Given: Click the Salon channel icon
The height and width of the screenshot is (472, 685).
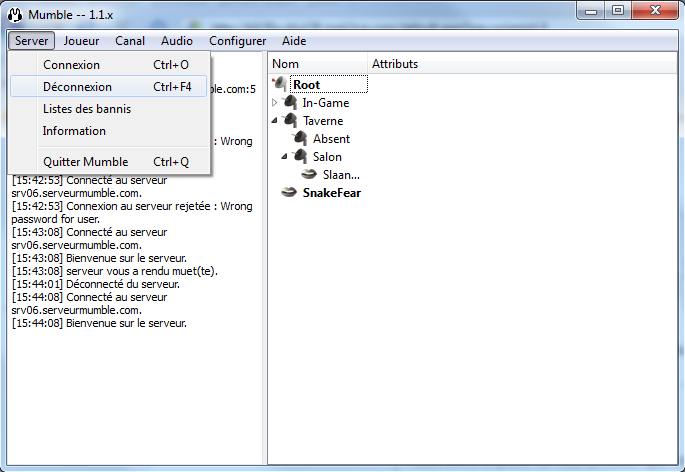Looking at the screenshot, I should (x=300, y=156).
